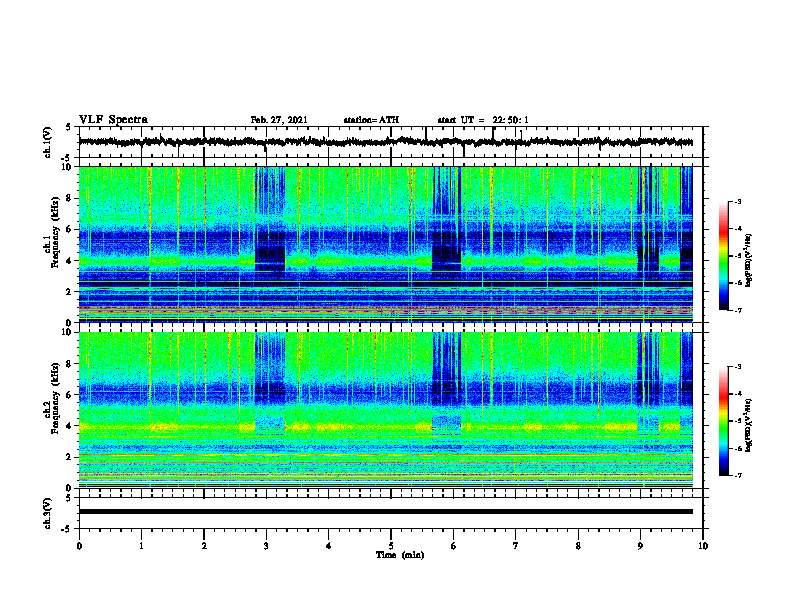Click the ch.1 voltage waveform trace
This screenshot has width=792, height=612.
click(x=385, y=142)
